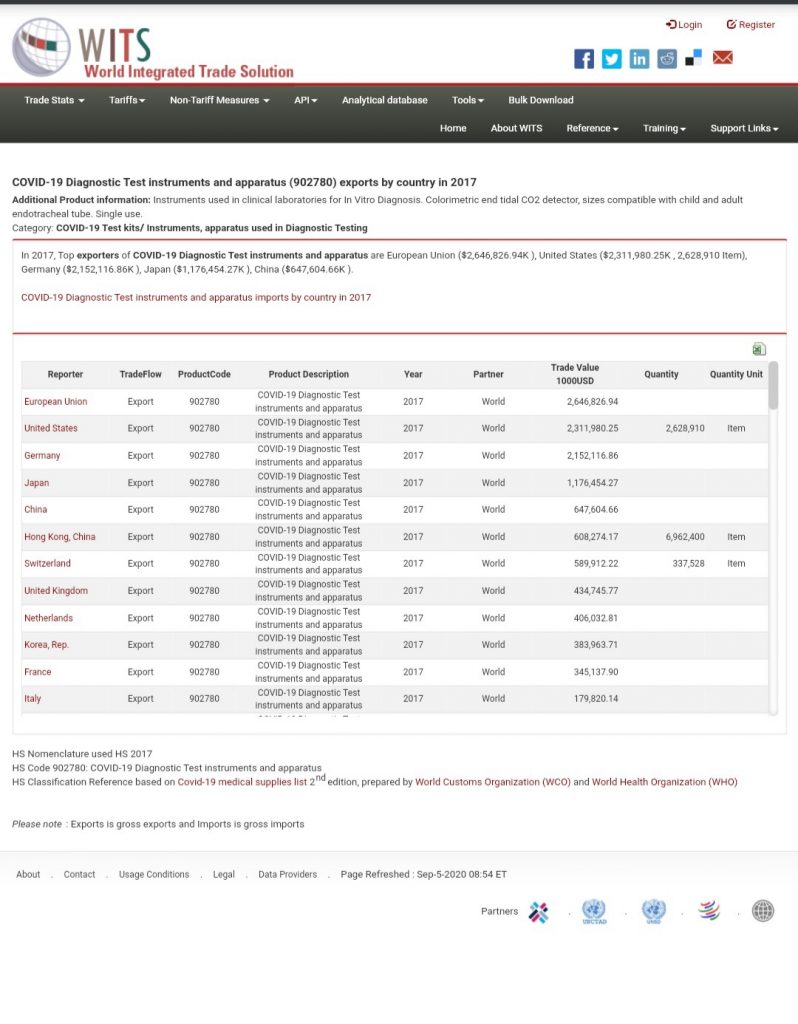Sort by the Trade Value column header

[x=575, y=374]
